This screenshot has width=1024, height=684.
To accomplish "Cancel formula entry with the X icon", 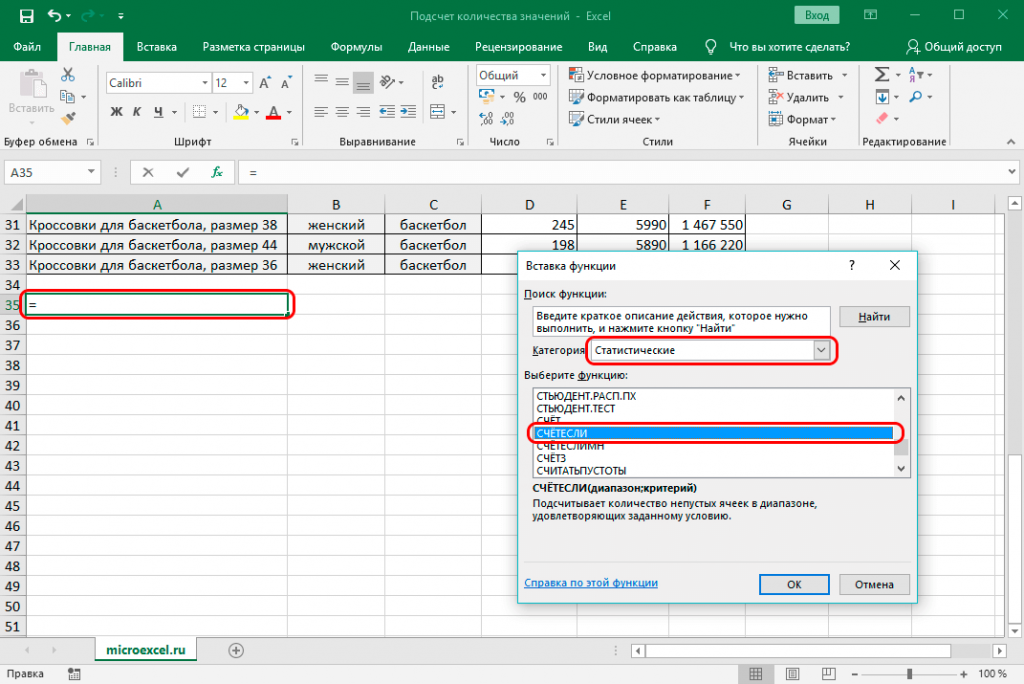I will pyautogui.click(x=148, y=172).
